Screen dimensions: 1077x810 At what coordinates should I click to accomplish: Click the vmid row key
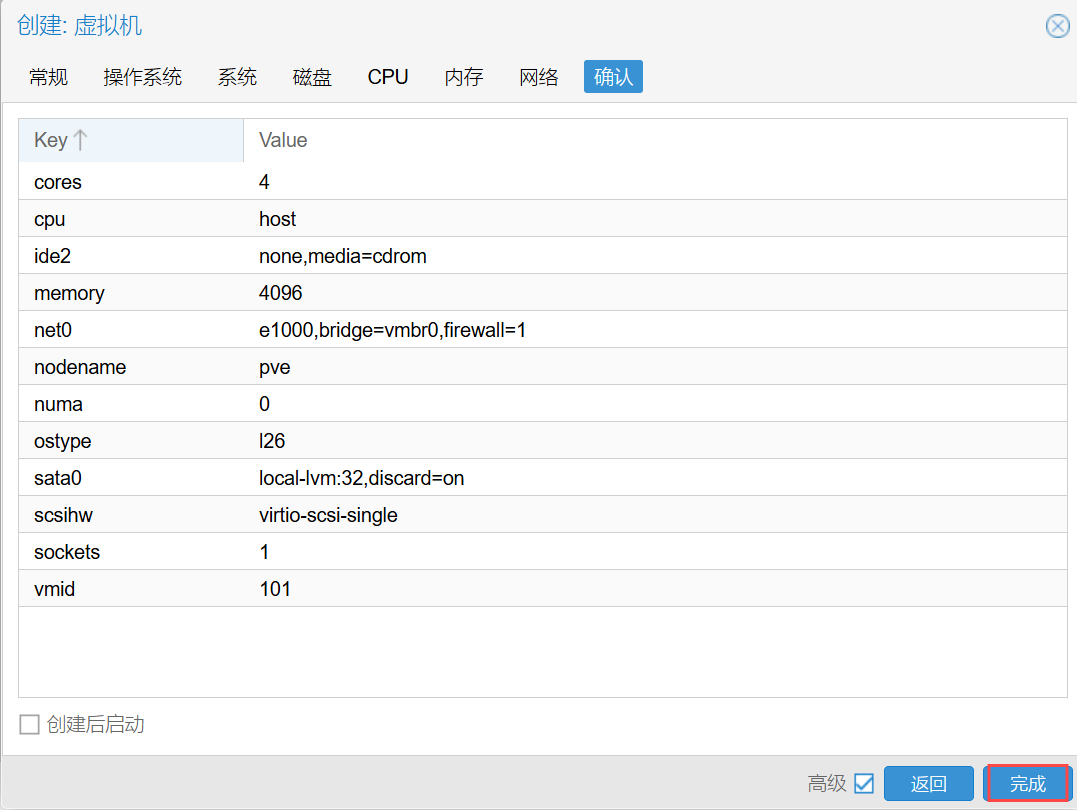[x=54, y=589]
